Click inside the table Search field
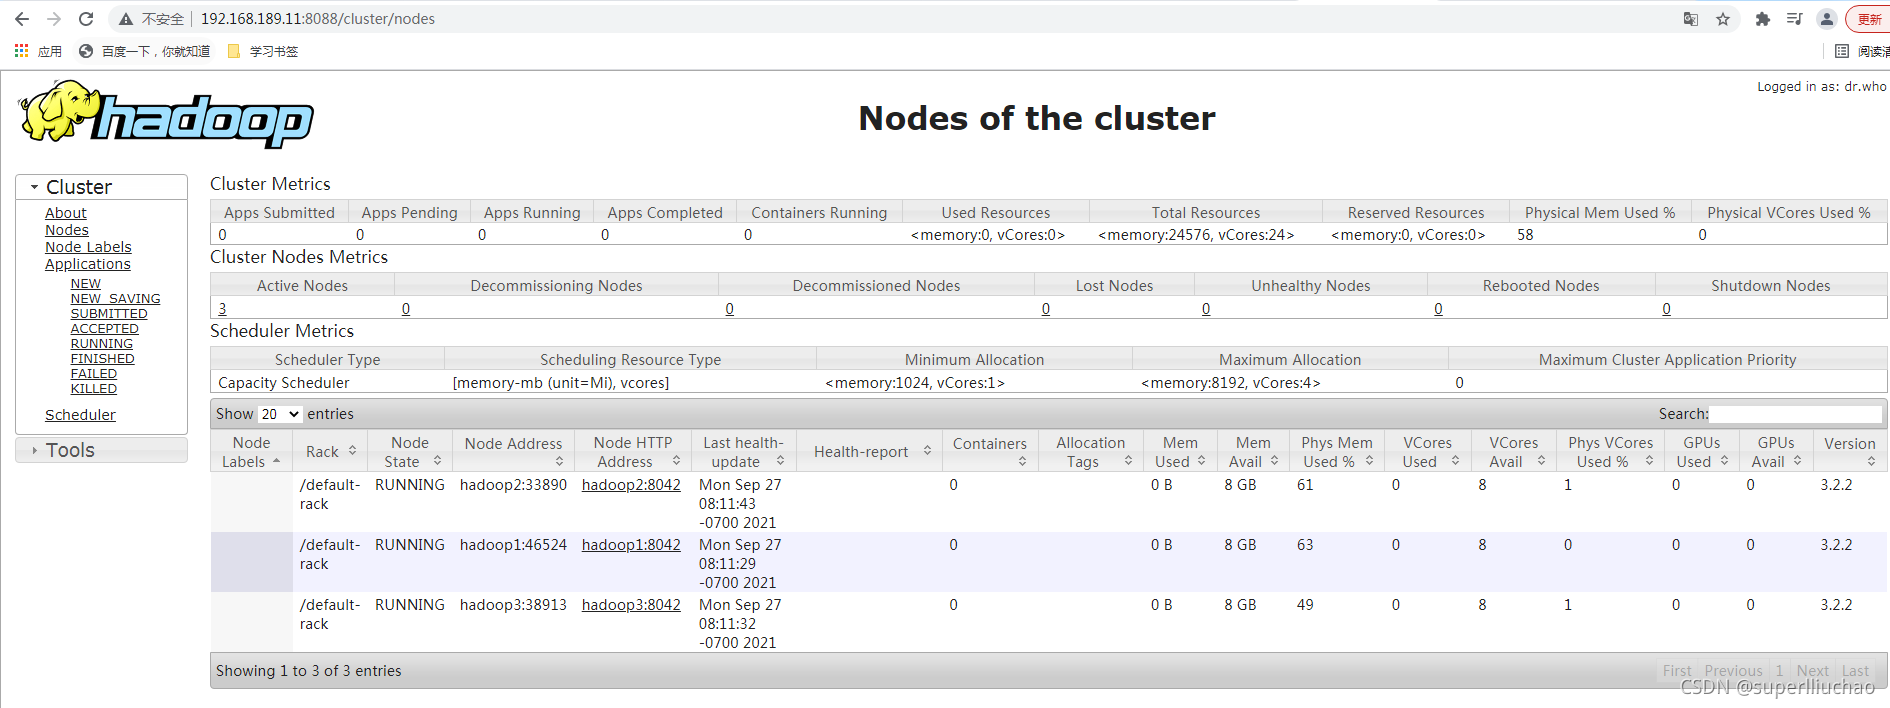Screen dimensions: 1890x708 tap(1796, 414)
